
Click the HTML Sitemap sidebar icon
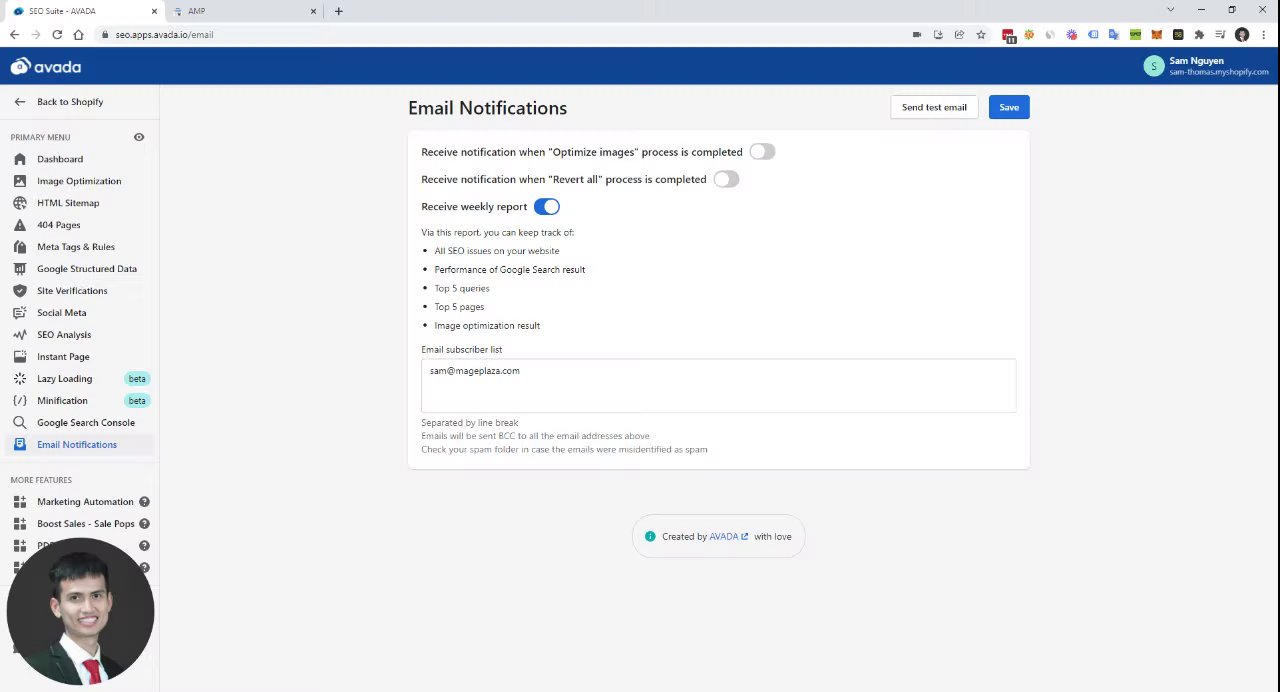click(20, 203)
